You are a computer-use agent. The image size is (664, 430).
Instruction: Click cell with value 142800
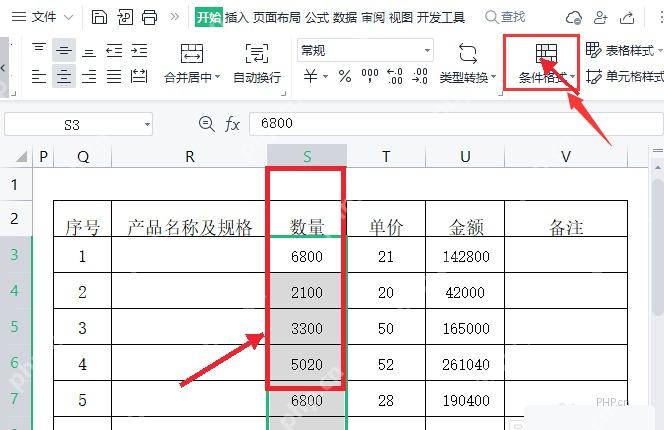pyautogui.click(x=465, y=255)
